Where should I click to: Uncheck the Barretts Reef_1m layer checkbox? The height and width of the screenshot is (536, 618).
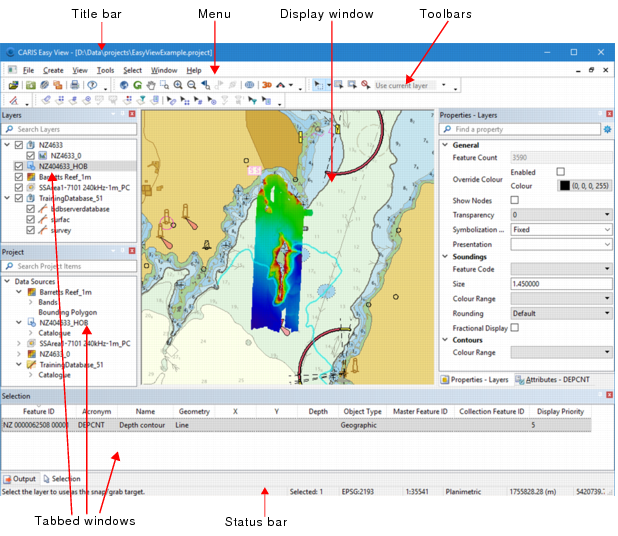click(19, 177)
